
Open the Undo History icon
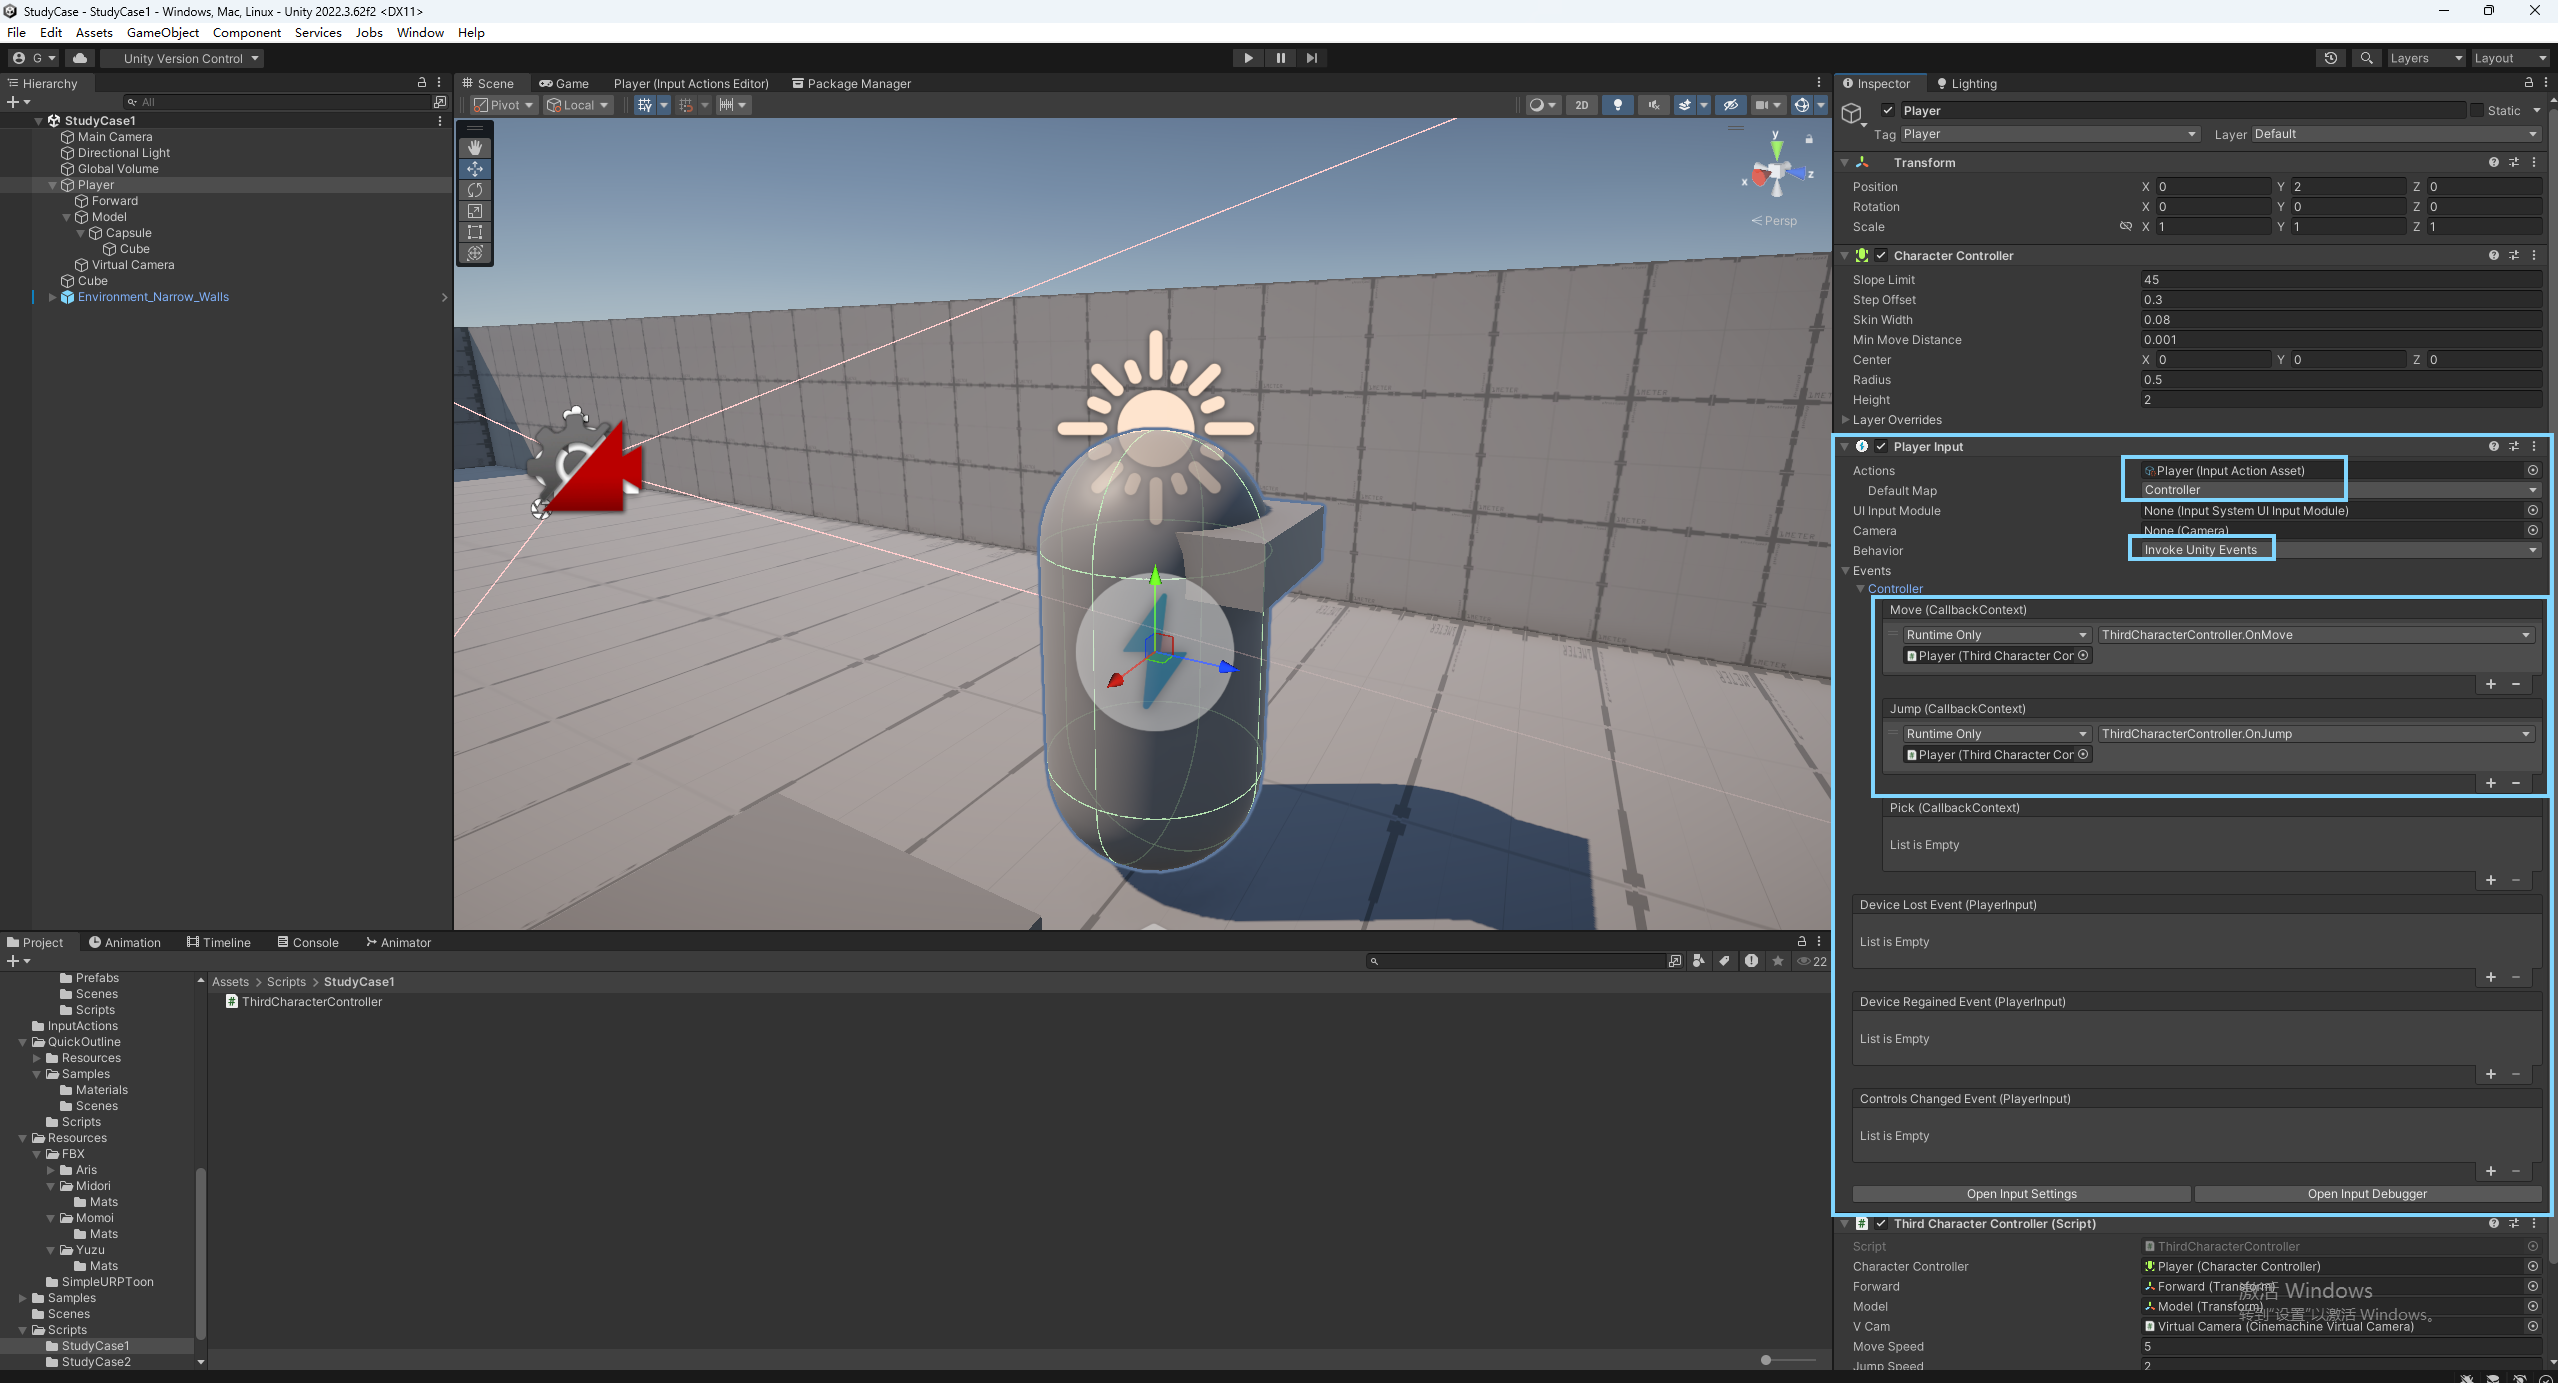(2330, 58)
